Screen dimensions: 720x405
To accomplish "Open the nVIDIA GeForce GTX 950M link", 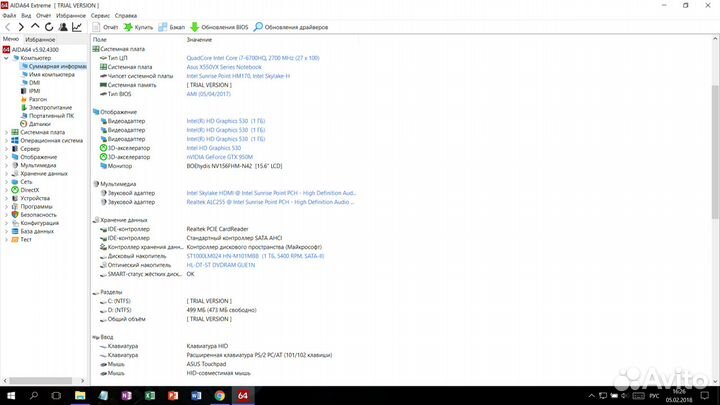I will coord(219,157).
